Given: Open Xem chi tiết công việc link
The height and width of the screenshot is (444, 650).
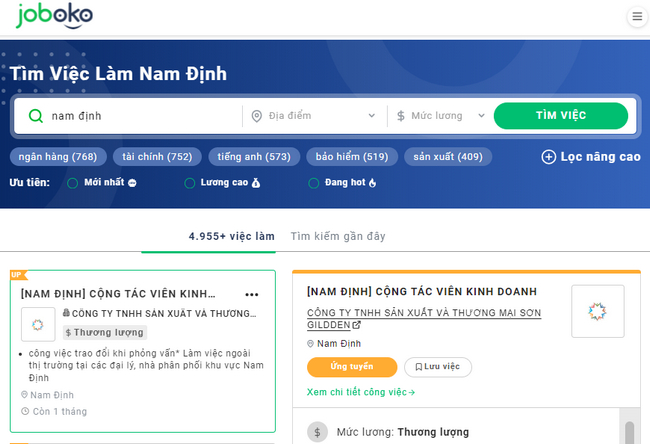Looking at the screenshot, I should (361, 392).
